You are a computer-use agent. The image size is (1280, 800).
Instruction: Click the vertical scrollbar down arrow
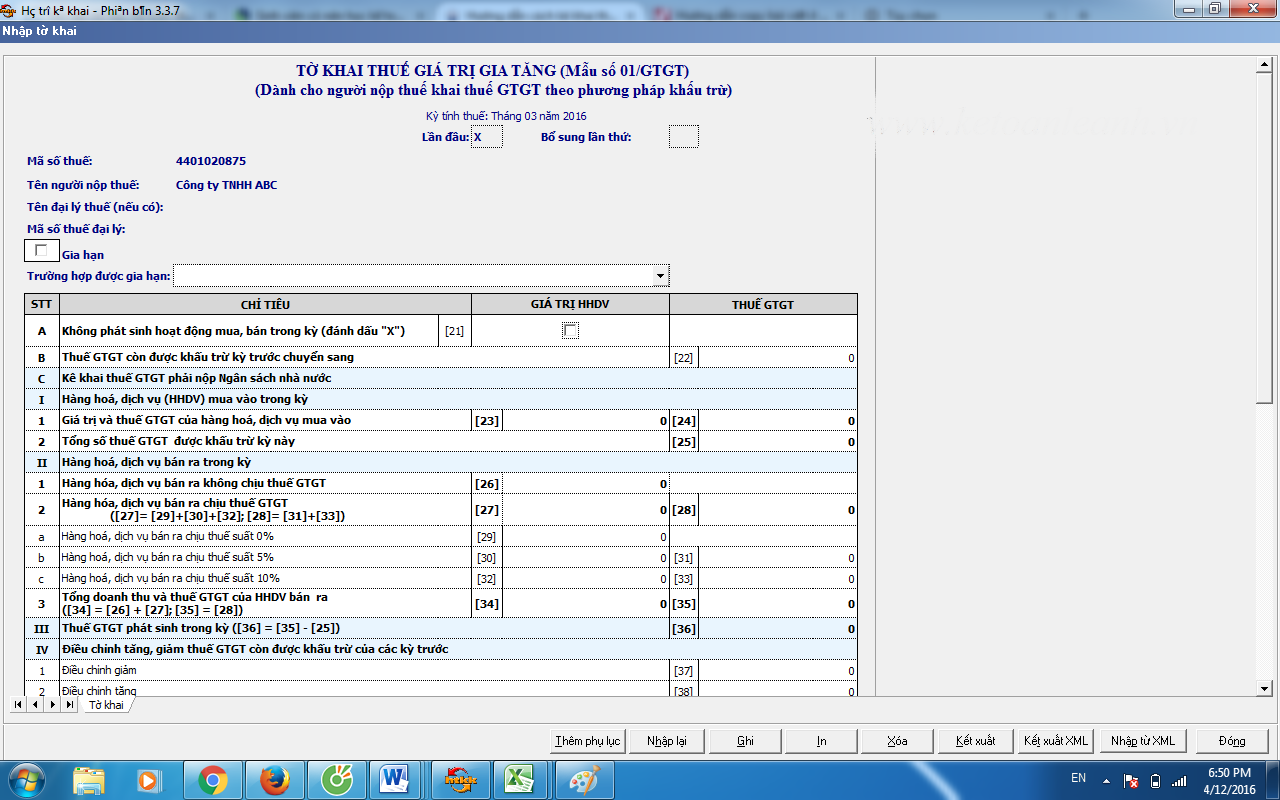pos(1263,688)
